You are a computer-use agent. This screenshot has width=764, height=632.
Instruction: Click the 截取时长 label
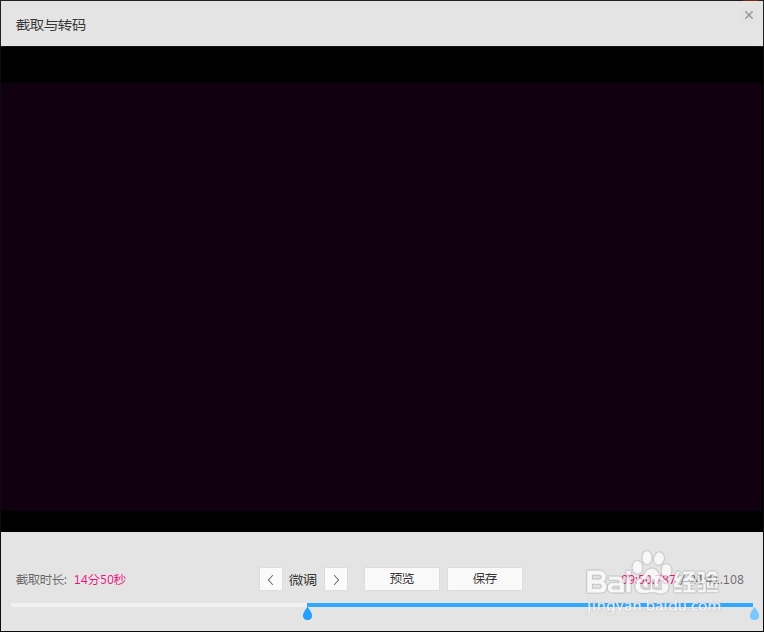point(41,579)
